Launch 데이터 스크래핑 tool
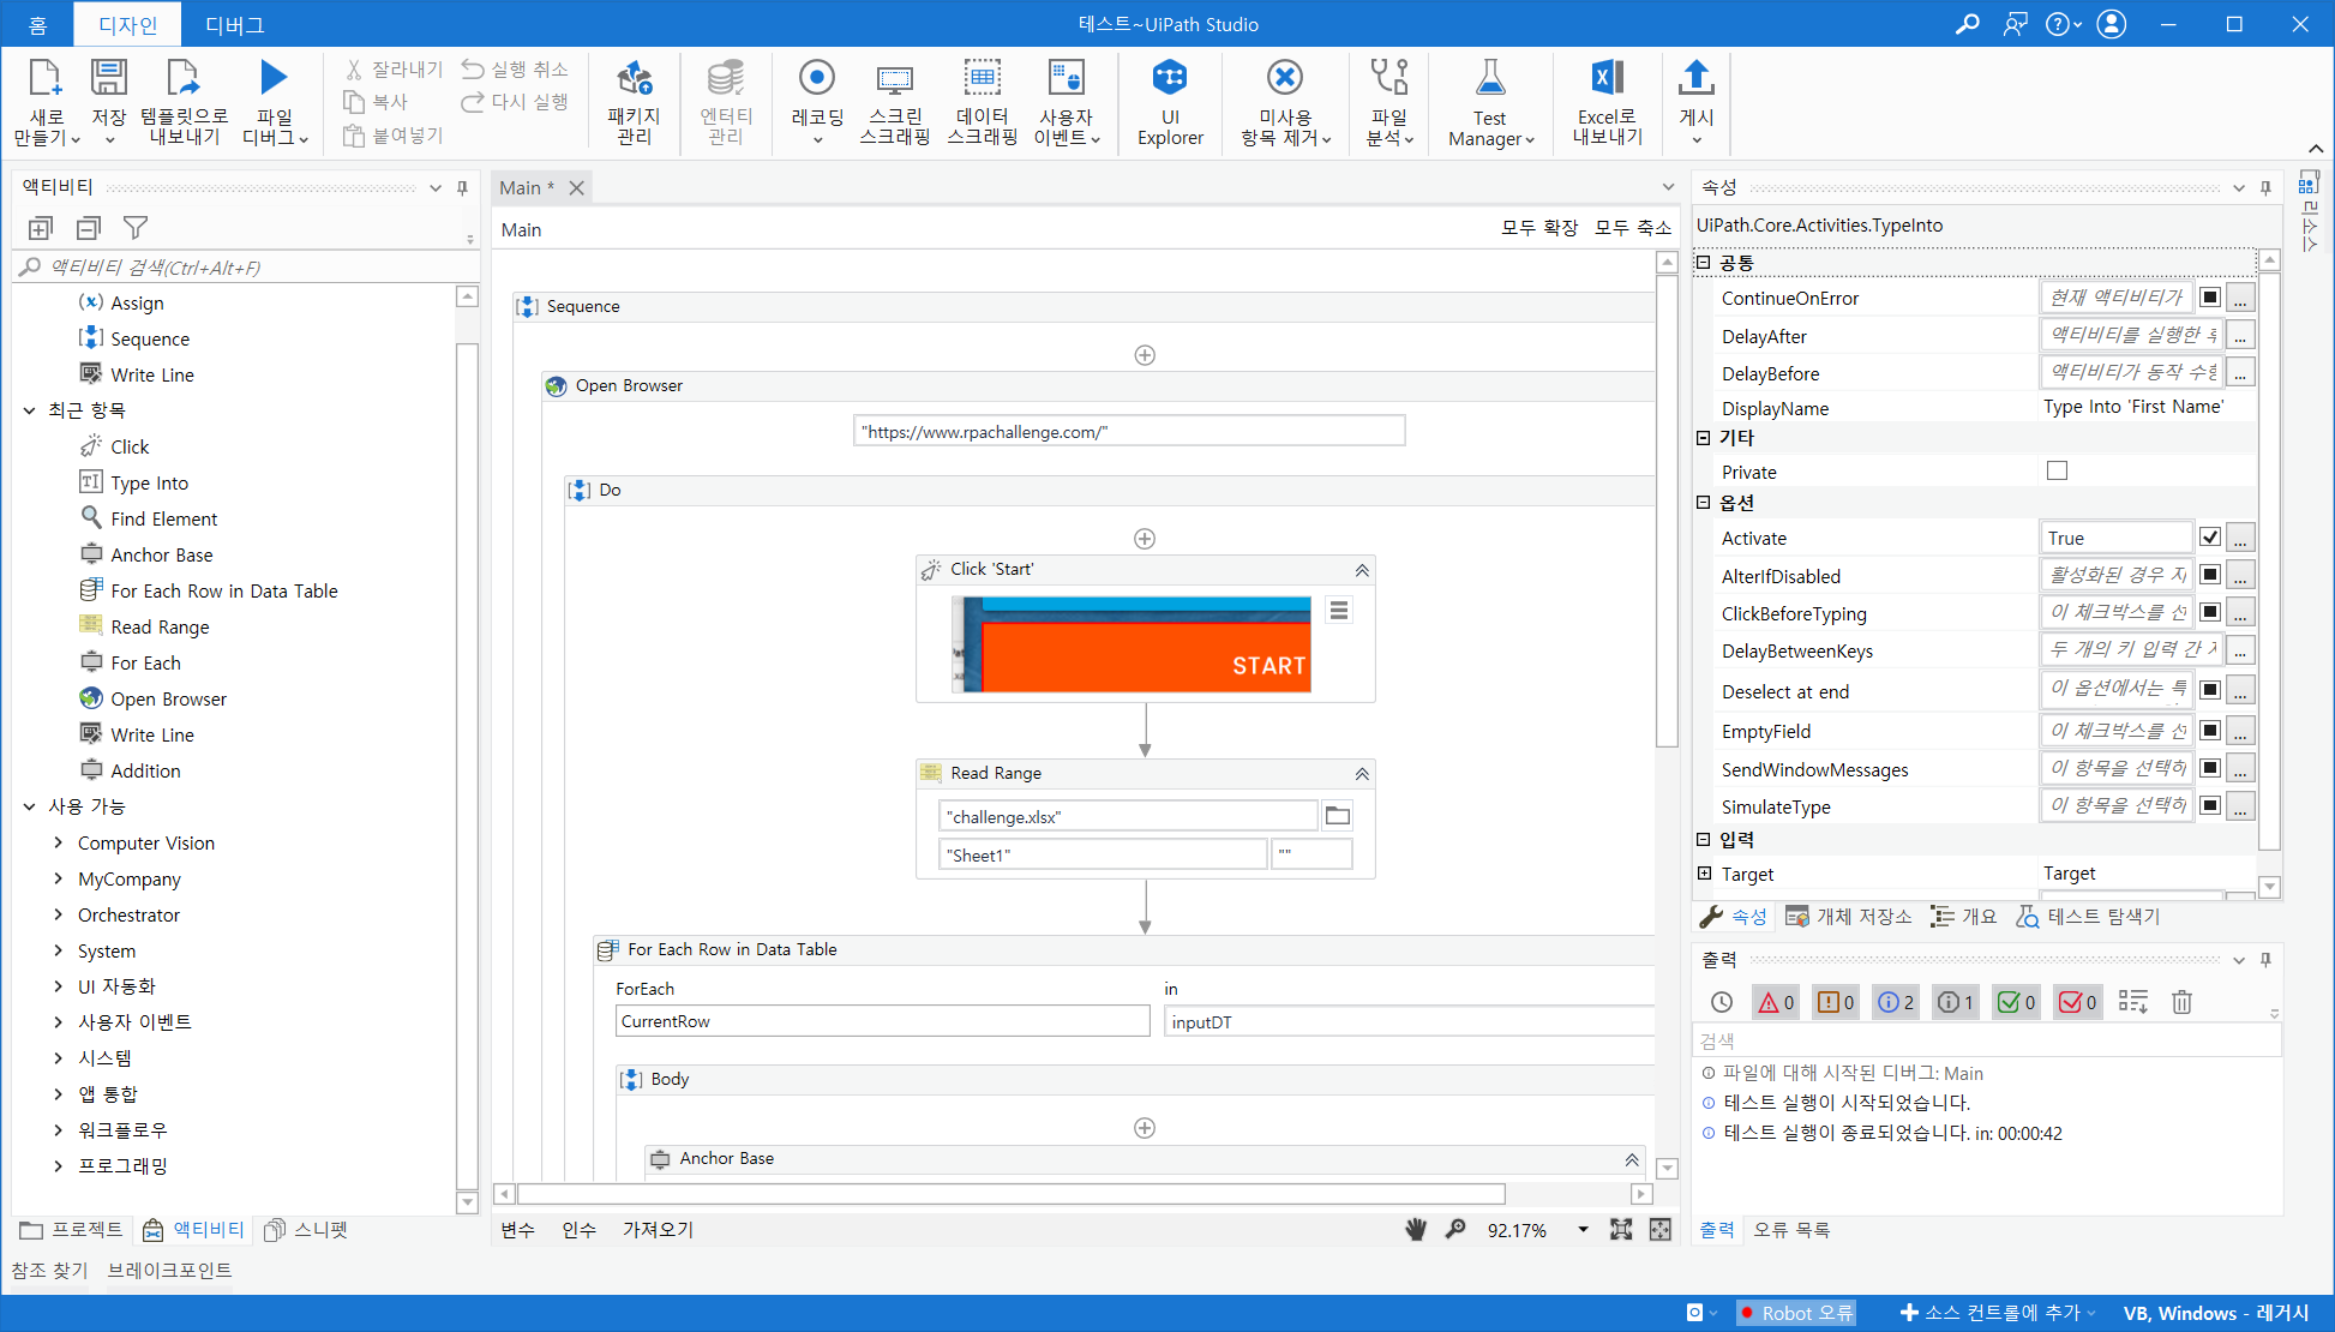The image size is (2335, 1332). click(x=982, y=78)
